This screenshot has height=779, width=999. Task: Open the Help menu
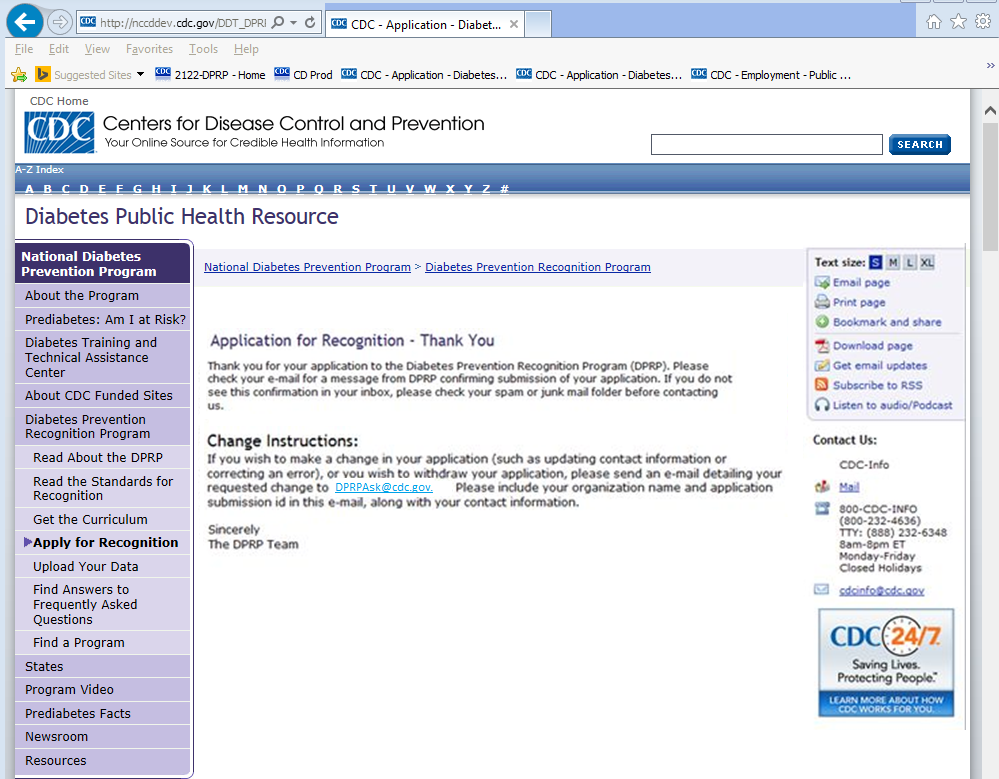(246, 49)
